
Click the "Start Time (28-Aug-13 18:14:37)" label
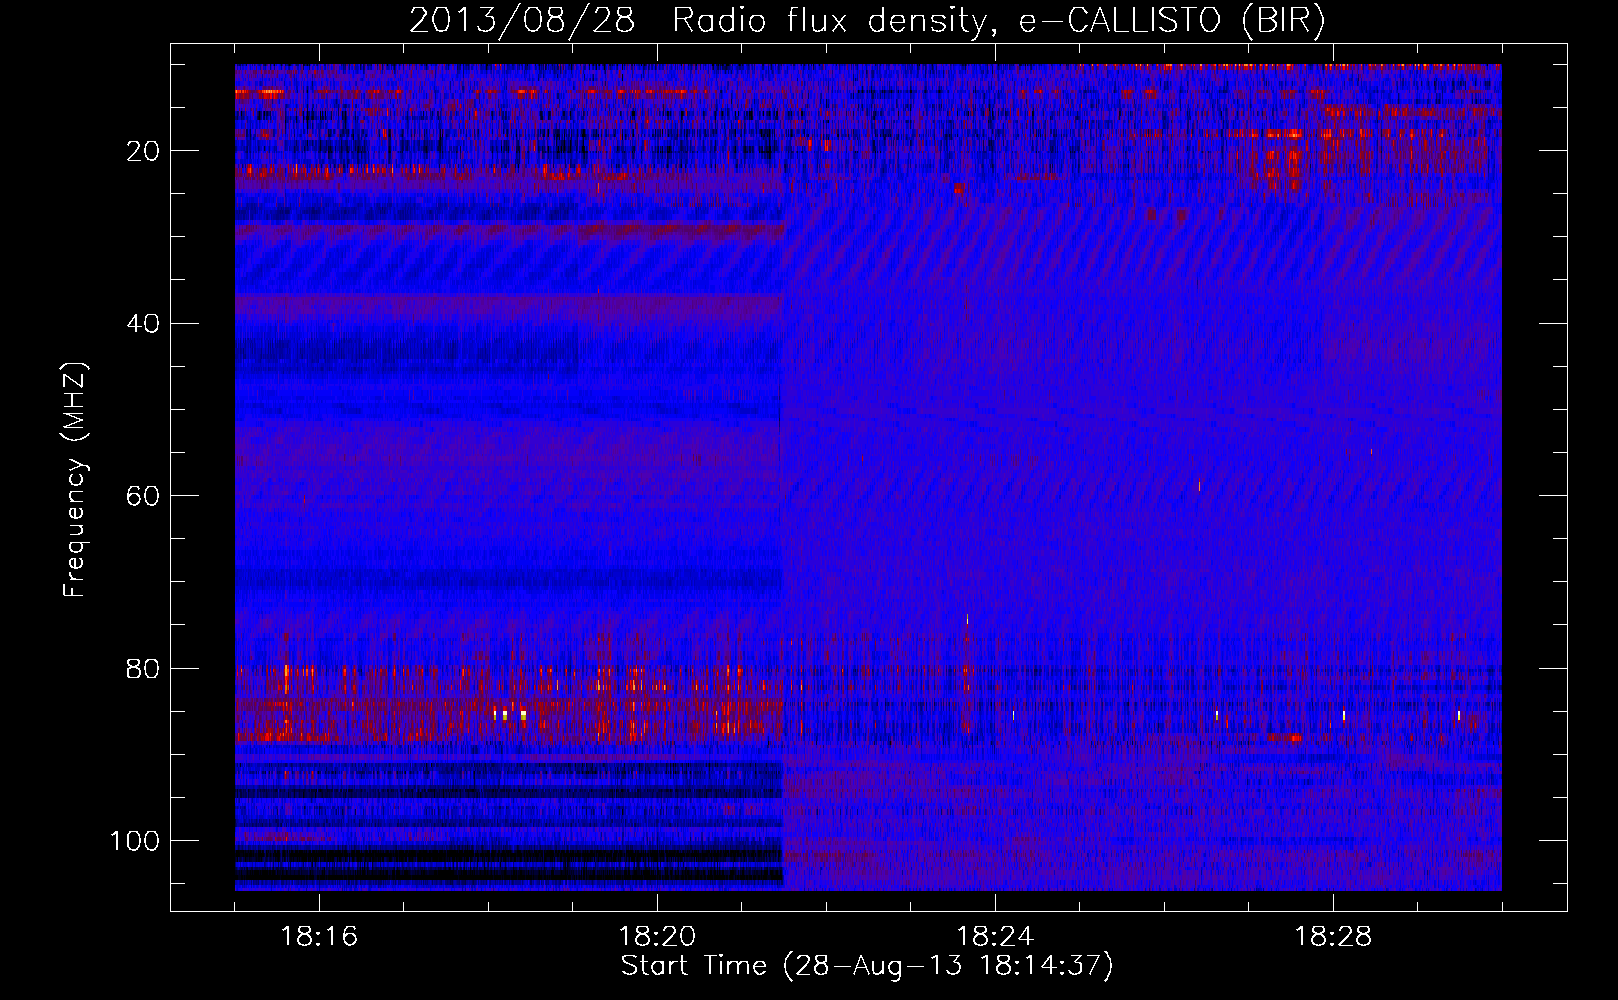click(867, 966)
